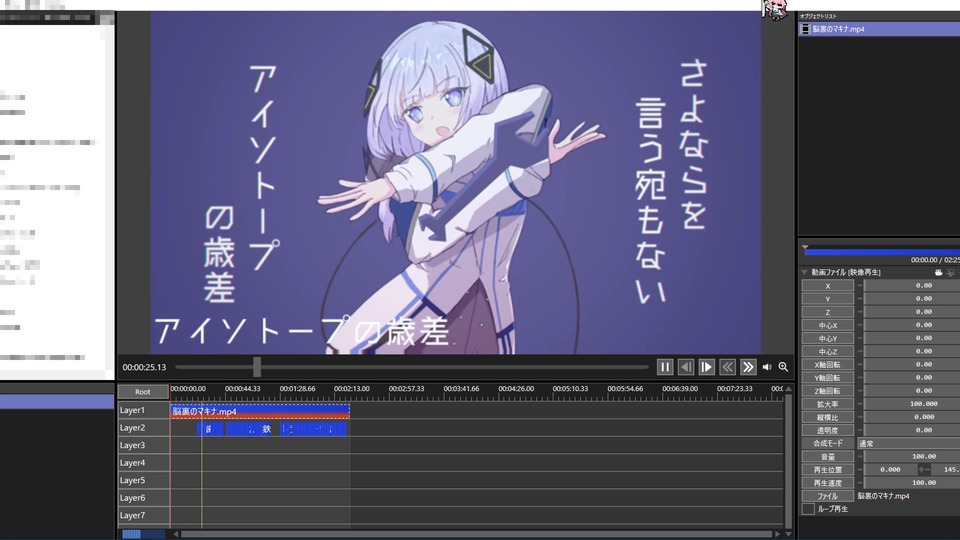Pause the preview playback
The width and height of the screenshot is (960, 540).
tap(665, 367)
